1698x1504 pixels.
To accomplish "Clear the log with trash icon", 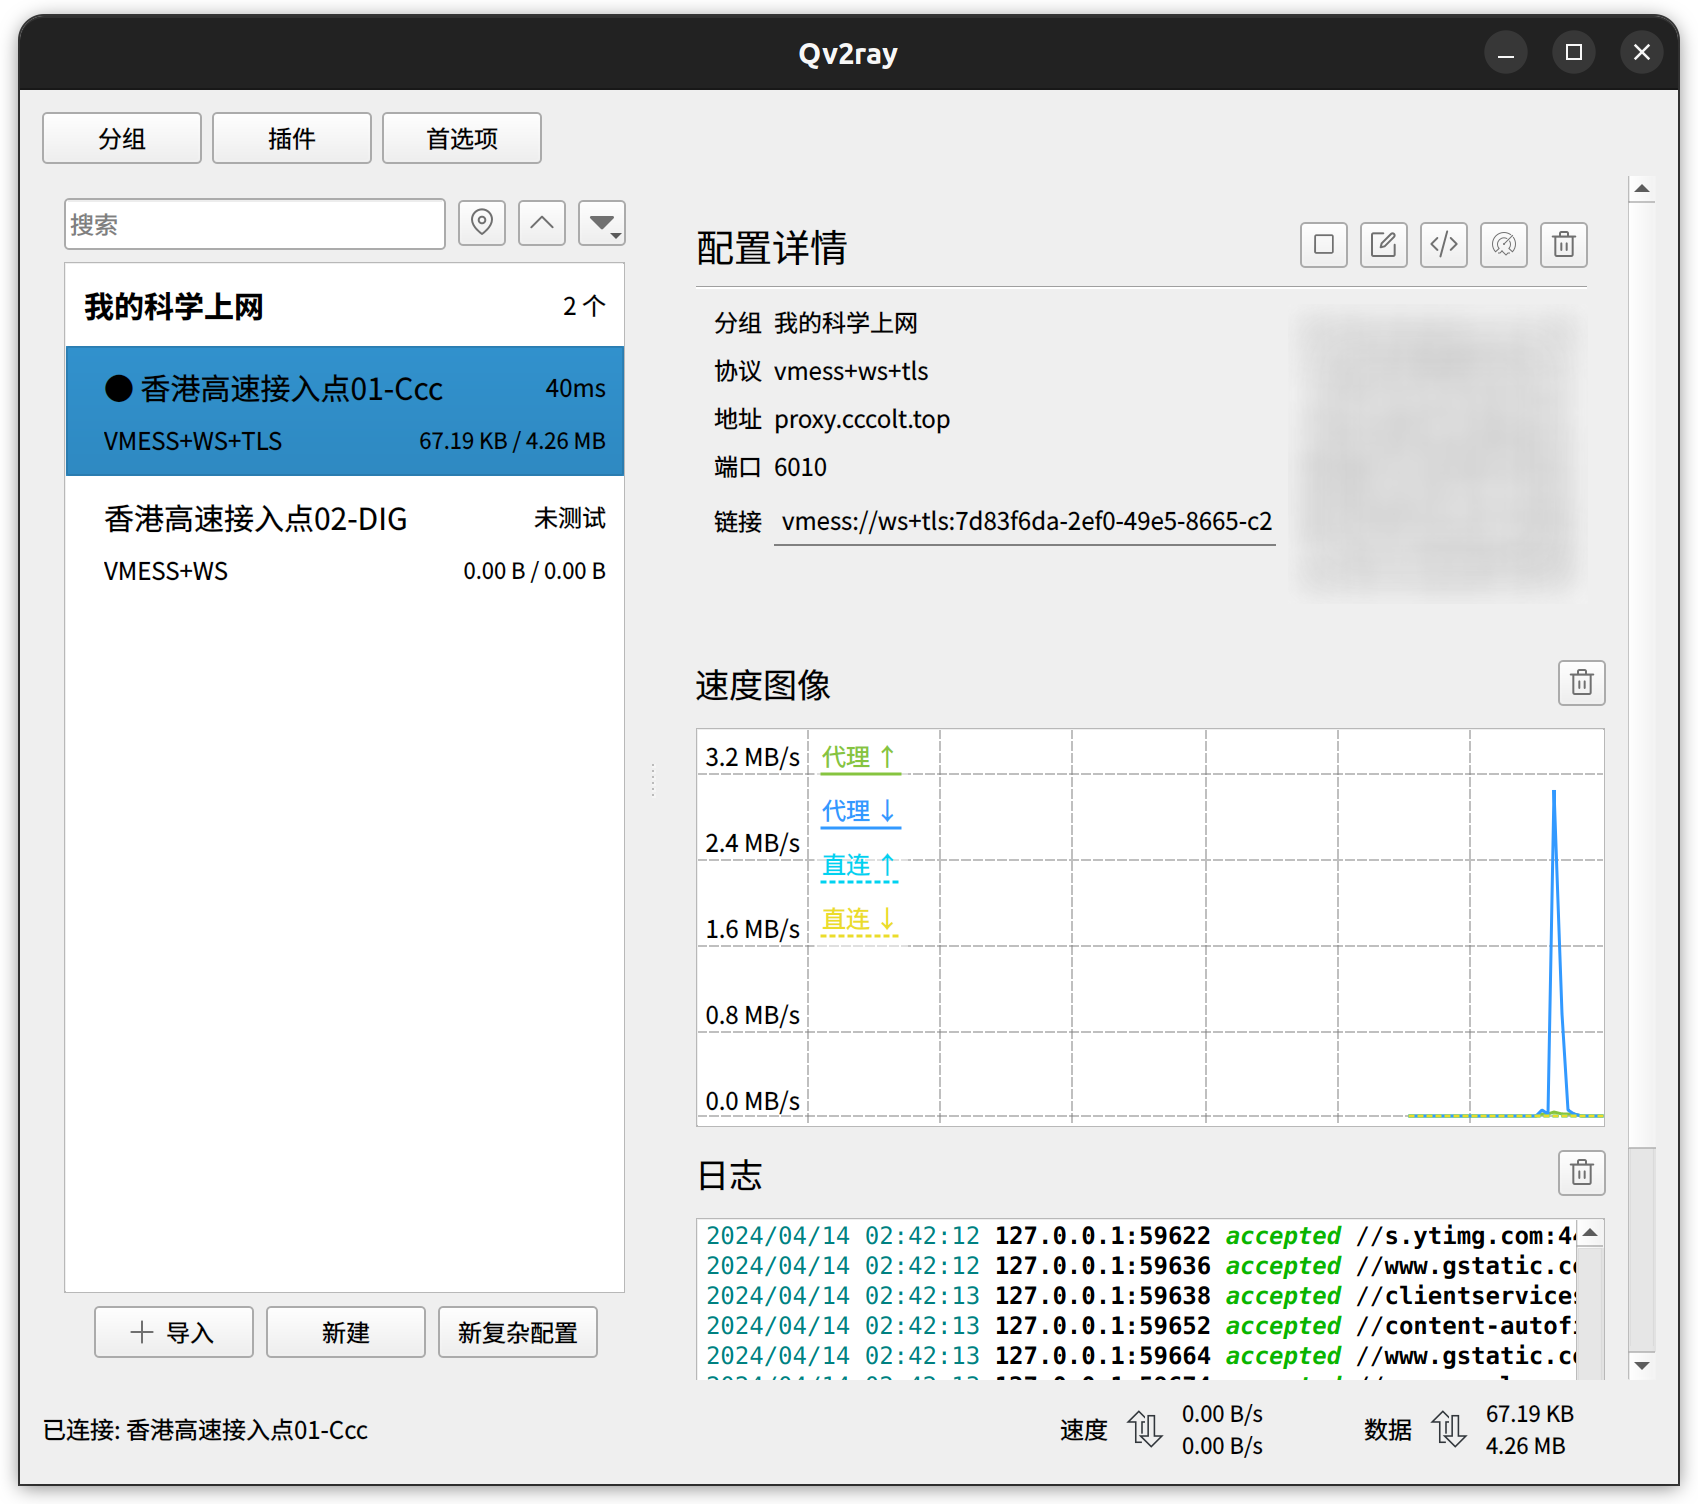I will [1582, 1173].
